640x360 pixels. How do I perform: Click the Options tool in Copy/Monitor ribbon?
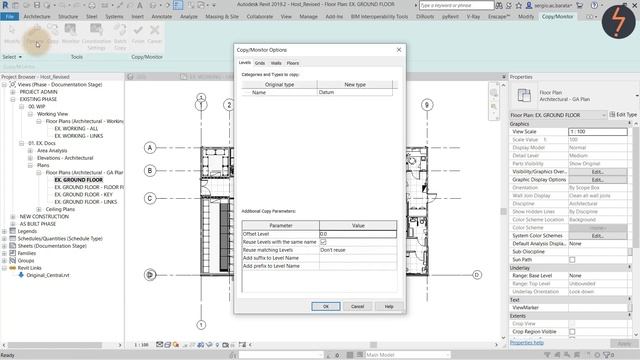click(x=36, y=34)
